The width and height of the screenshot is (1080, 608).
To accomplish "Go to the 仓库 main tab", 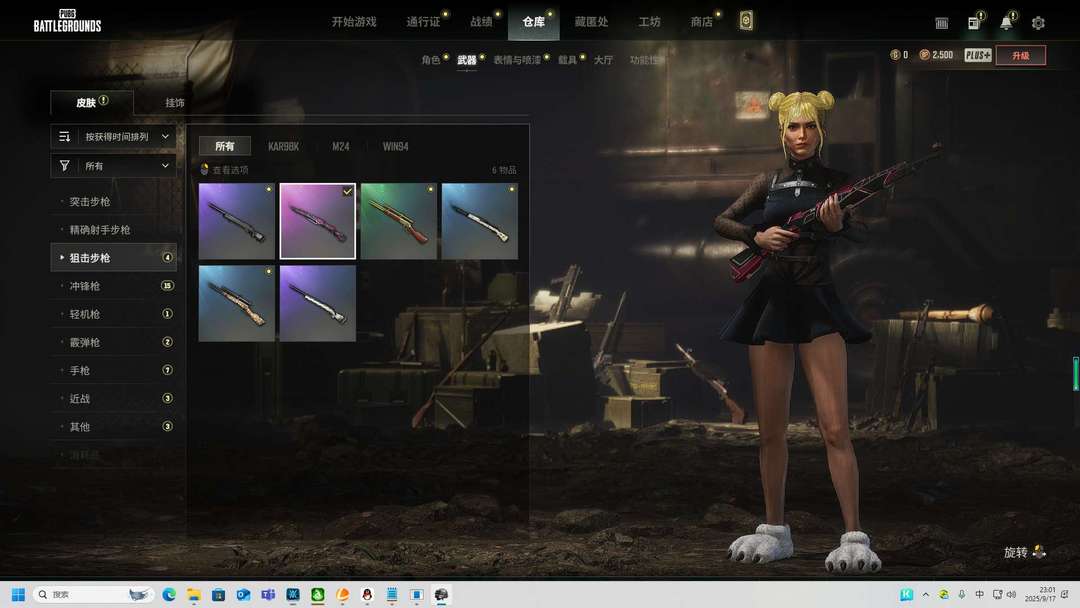I will pos(533,22).
